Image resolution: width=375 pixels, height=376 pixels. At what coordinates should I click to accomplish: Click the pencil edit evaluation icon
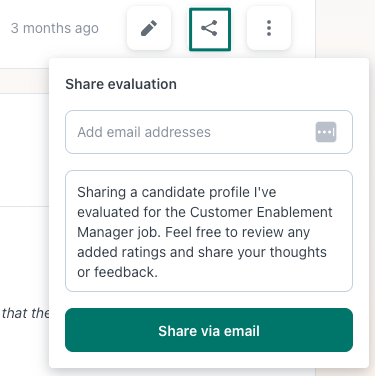coord(149,28)
